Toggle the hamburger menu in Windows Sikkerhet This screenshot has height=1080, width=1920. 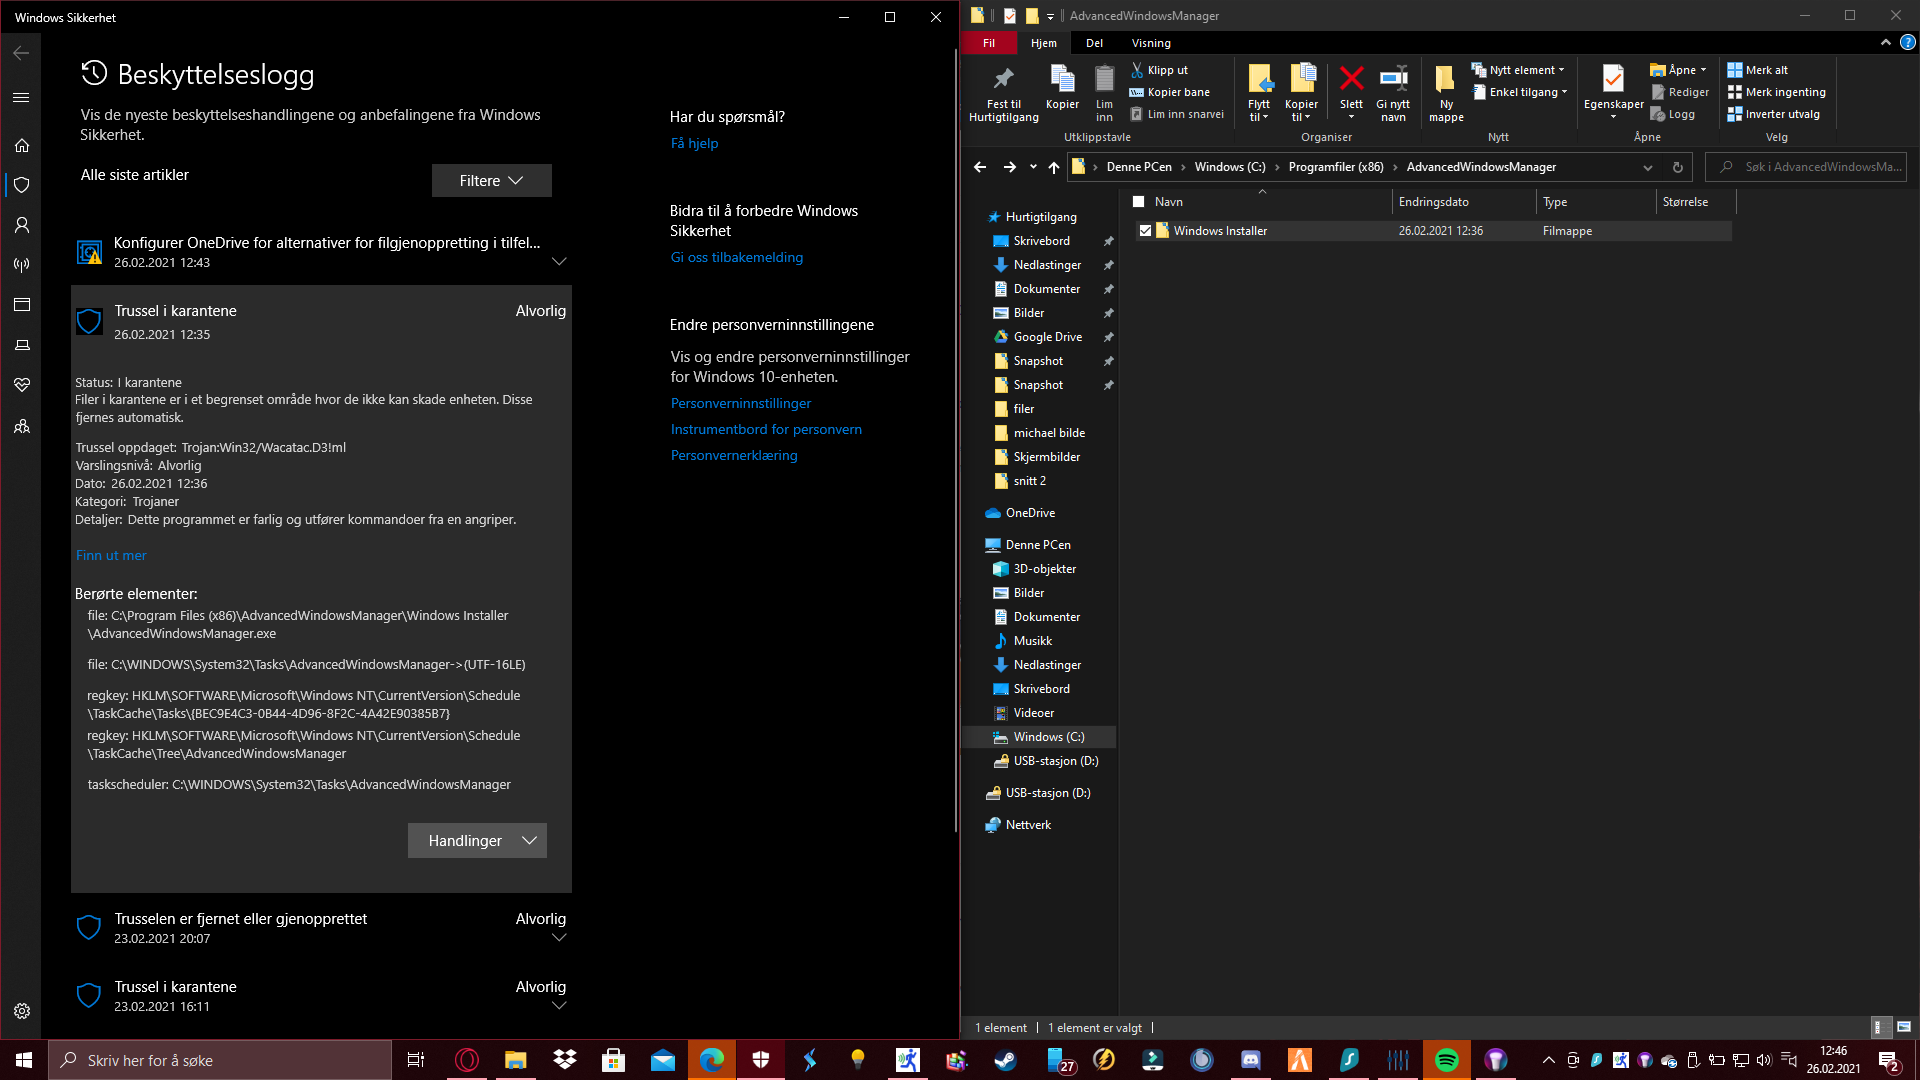(x=22, y=97)
